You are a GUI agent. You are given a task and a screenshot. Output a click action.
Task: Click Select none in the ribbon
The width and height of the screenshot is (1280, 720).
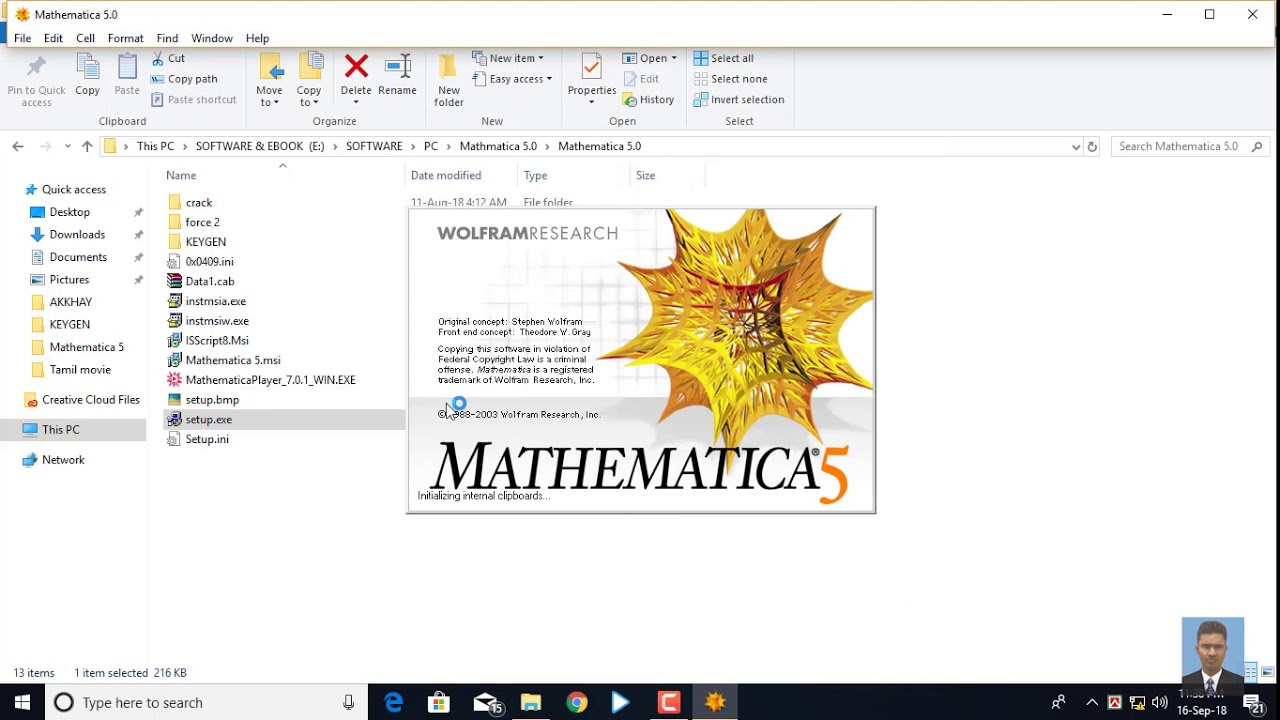pos(731,79)
